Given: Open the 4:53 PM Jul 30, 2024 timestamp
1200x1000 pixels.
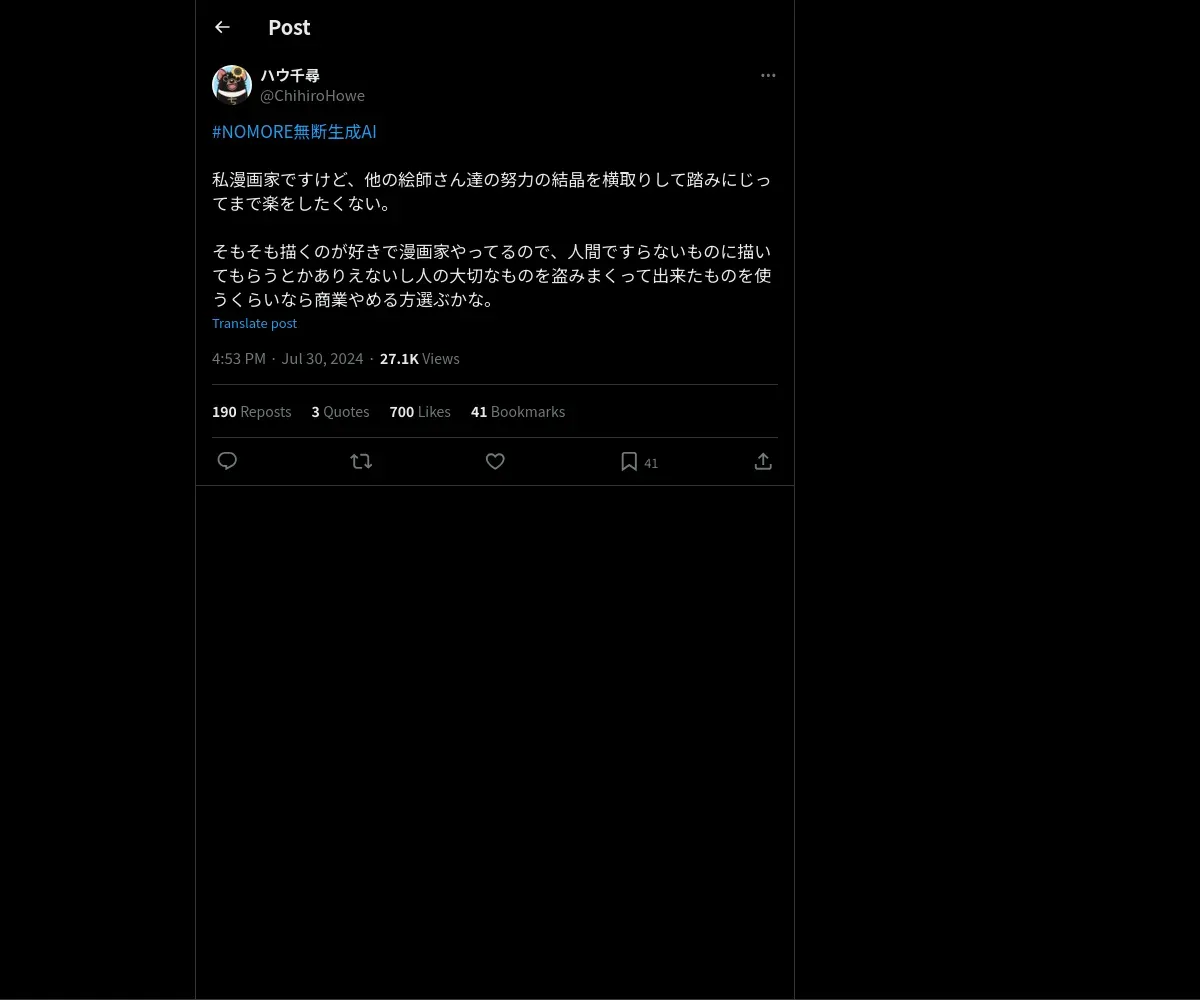Looking at the screenshot, I should (288, 358).
